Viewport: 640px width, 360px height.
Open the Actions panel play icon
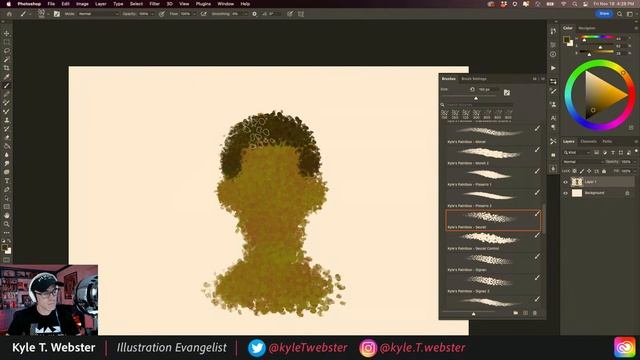553,68
